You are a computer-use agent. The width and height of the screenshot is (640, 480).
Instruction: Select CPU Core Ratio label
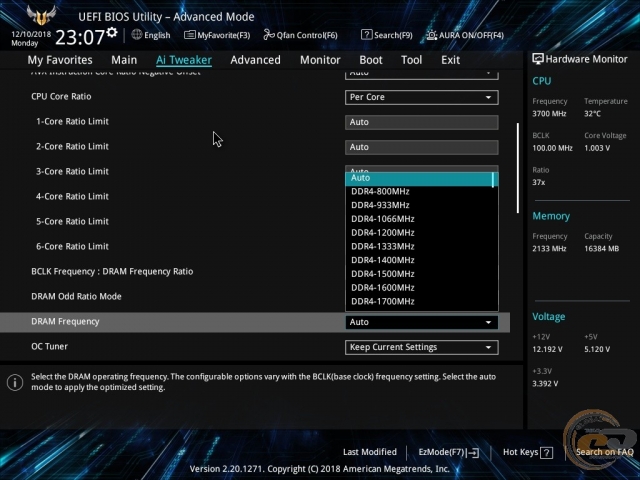tap(61, 97)
